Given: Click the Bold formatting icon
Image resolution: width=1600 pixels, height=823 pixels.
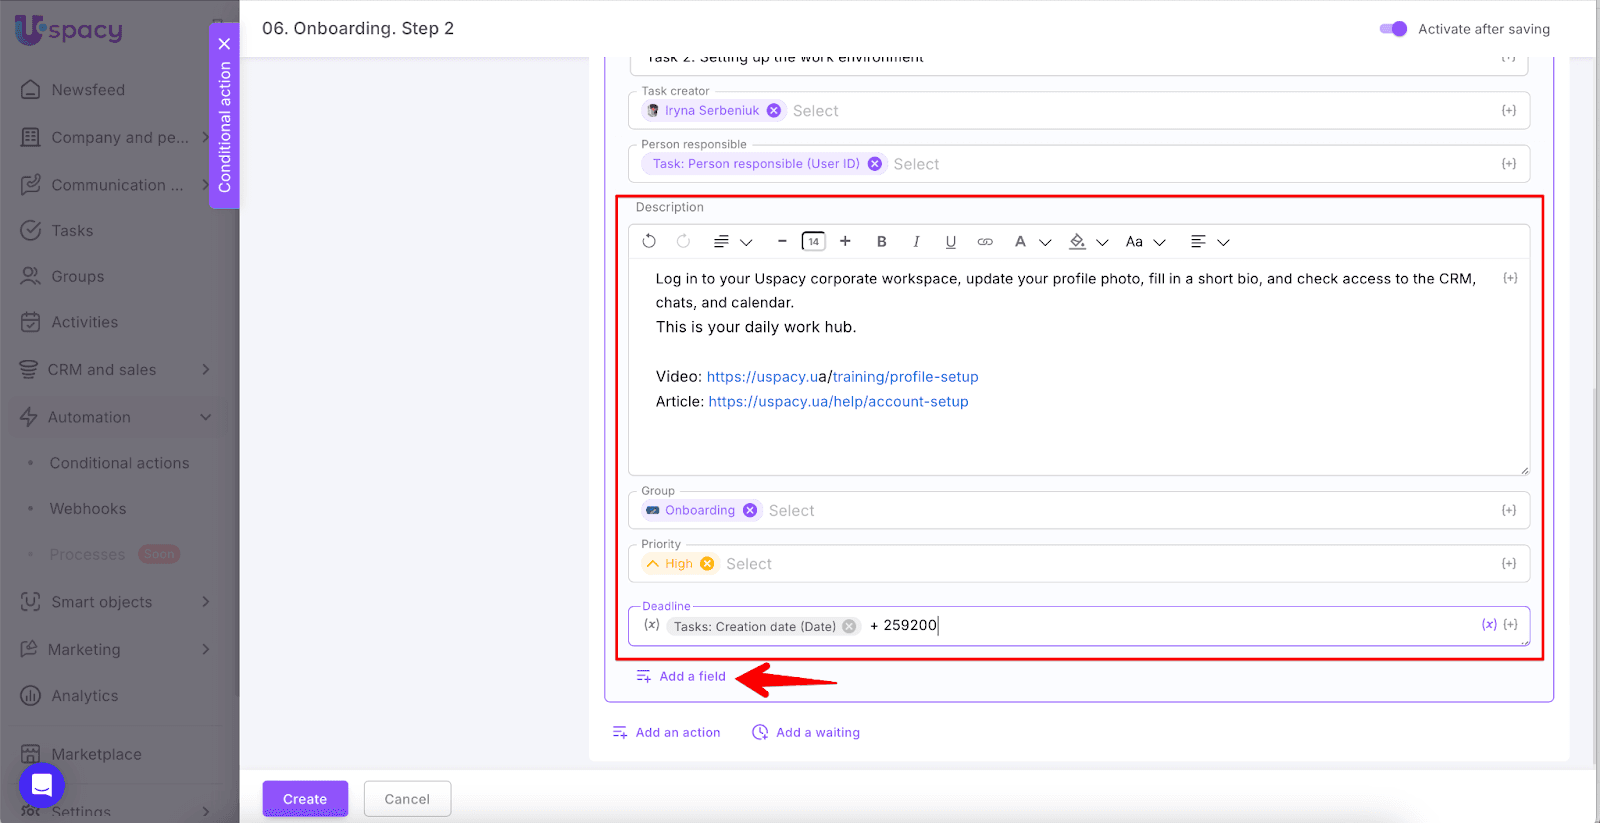Looking at the screenshot, I should [x=881, y=241].
